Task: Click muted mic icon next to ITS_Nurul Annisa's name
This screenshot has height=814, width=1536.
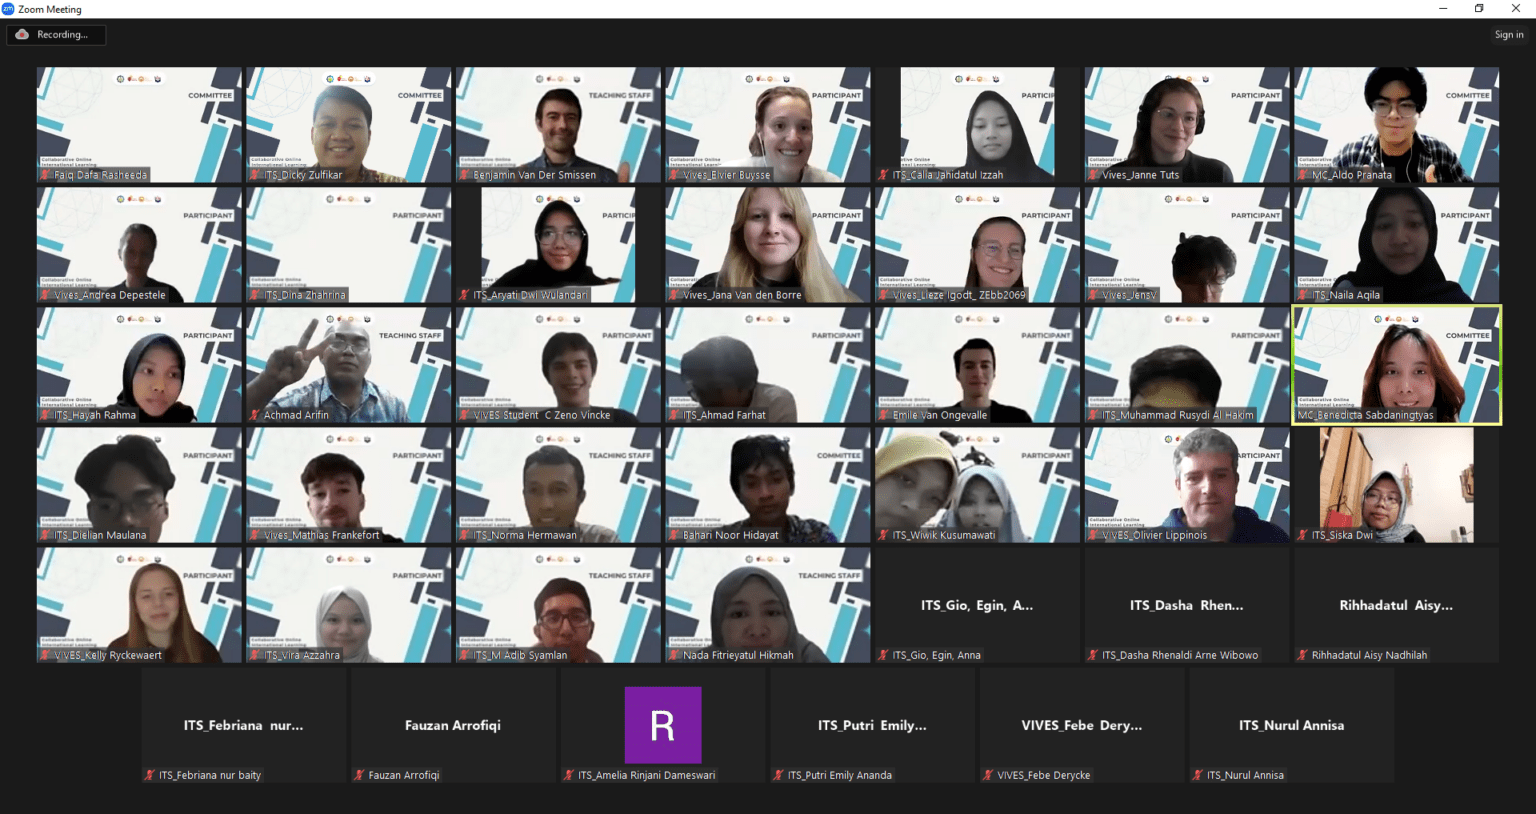Action: [x=1198, y=775]
